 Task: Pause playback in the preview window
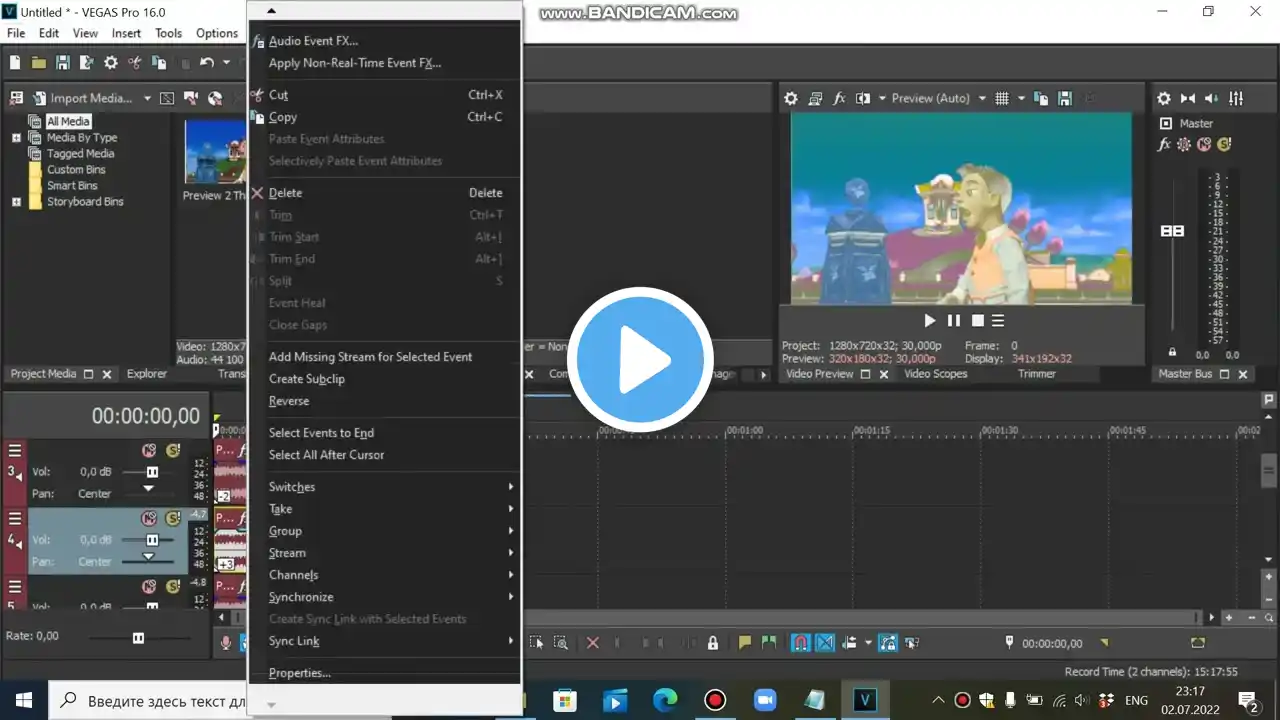[x=954, y=321]
